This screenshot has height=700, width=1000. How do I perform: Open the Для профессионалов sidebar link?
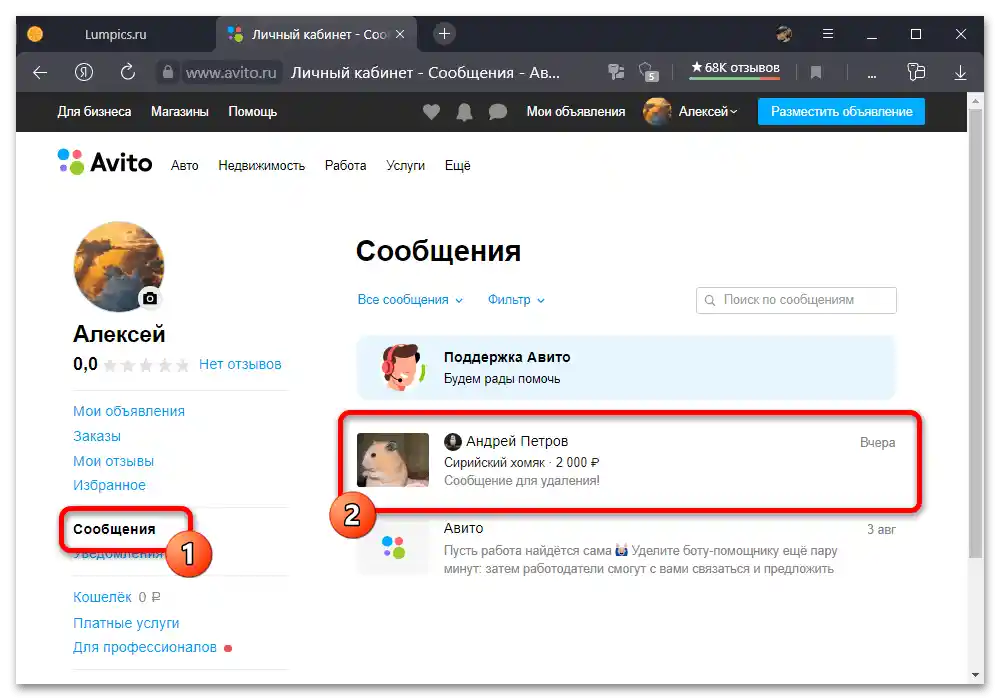point(145,647)
